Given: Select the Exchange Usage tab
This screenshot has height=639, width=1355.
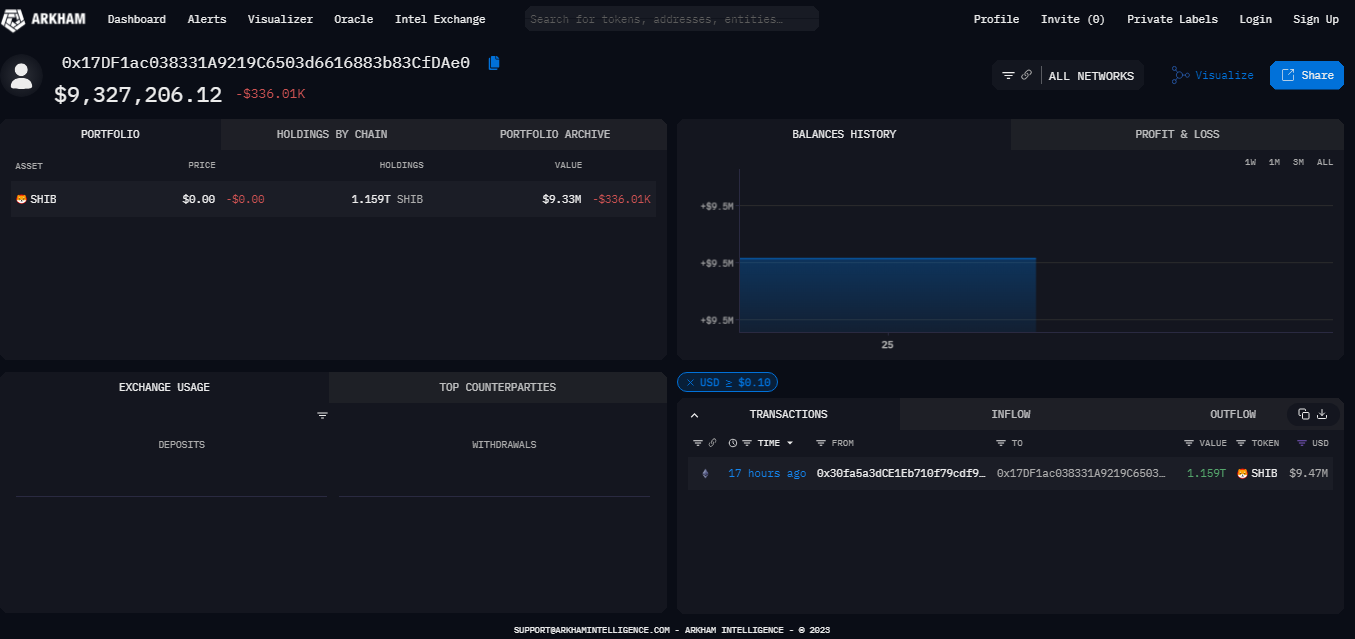Looking at the screenshot, I should point(164,387).
